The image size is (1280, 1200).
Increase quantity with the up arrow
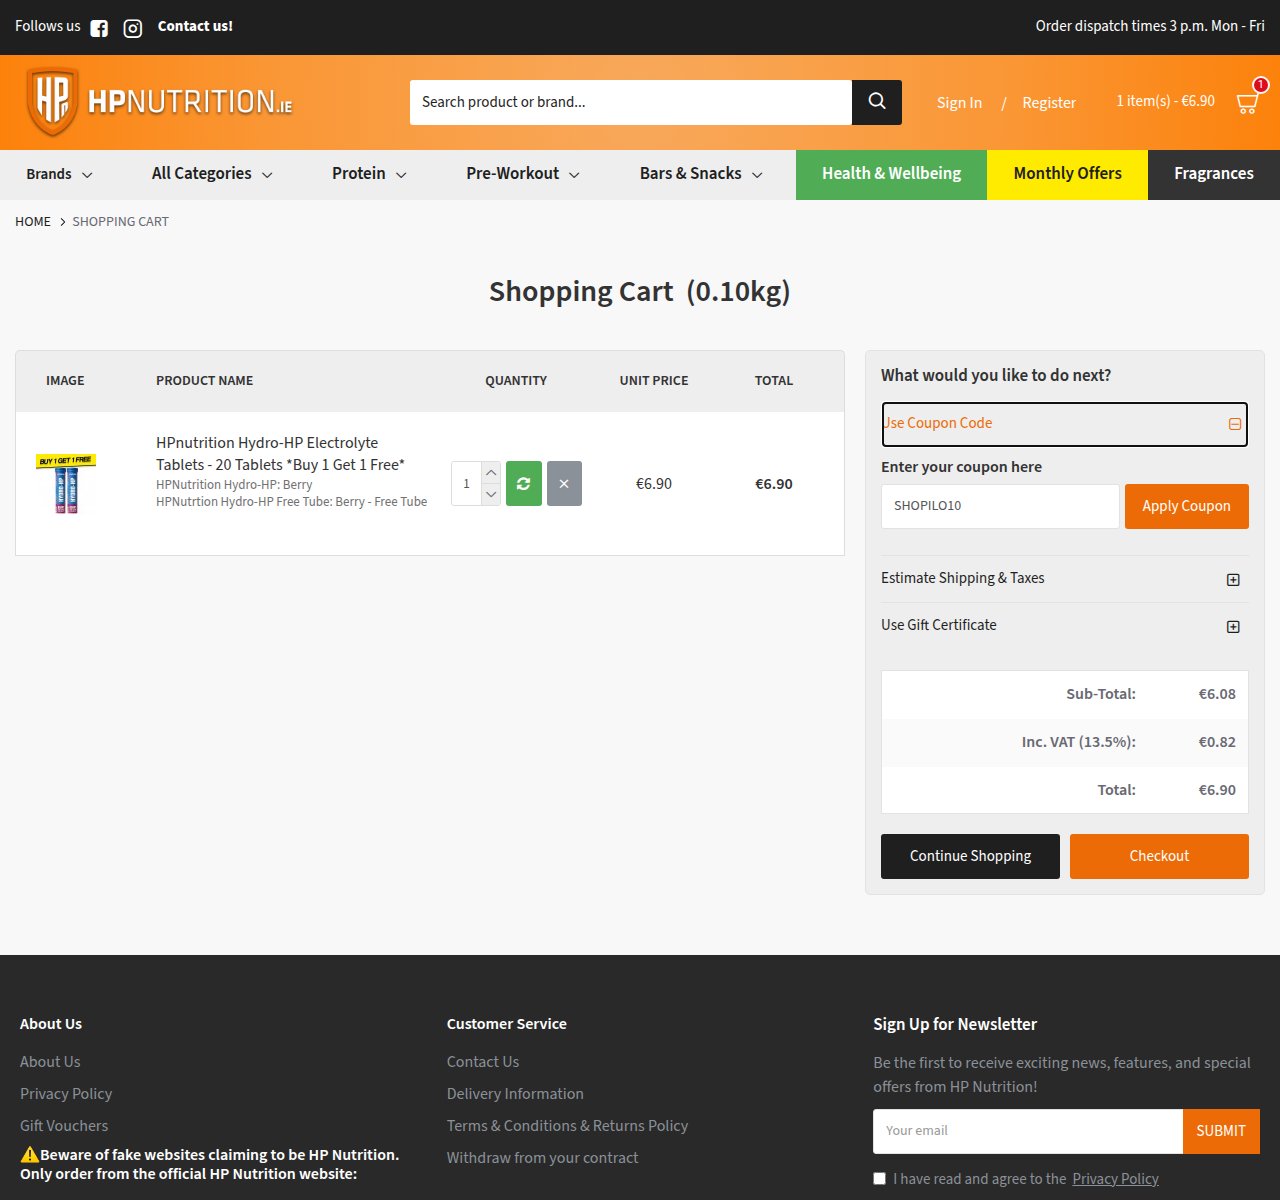click(x=491, y=472)
